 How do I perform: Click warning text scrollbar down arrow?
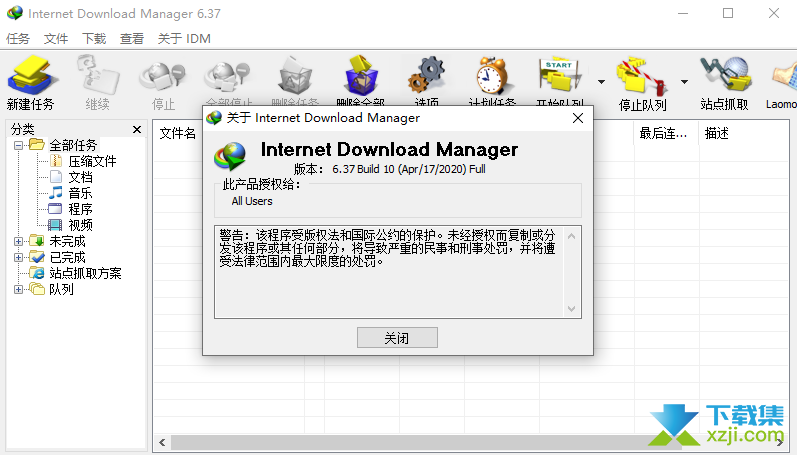(571, 309)
